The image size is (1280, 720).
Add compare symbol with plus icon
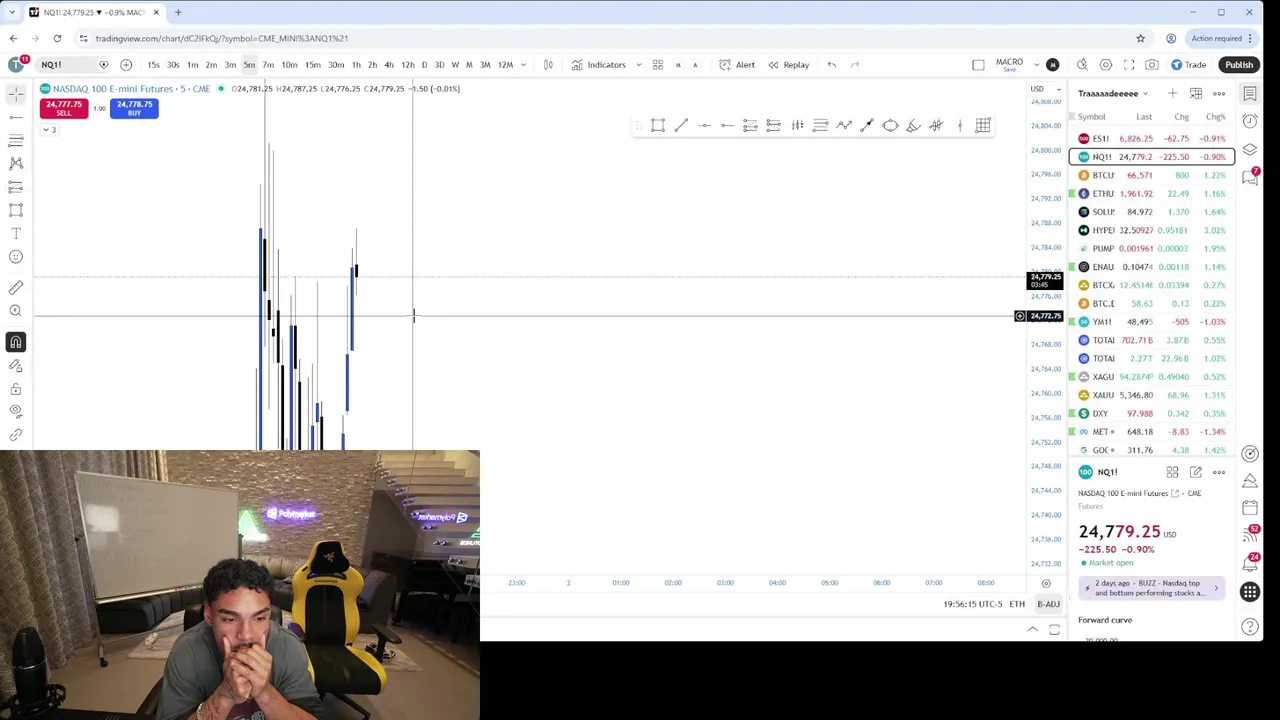126,65
